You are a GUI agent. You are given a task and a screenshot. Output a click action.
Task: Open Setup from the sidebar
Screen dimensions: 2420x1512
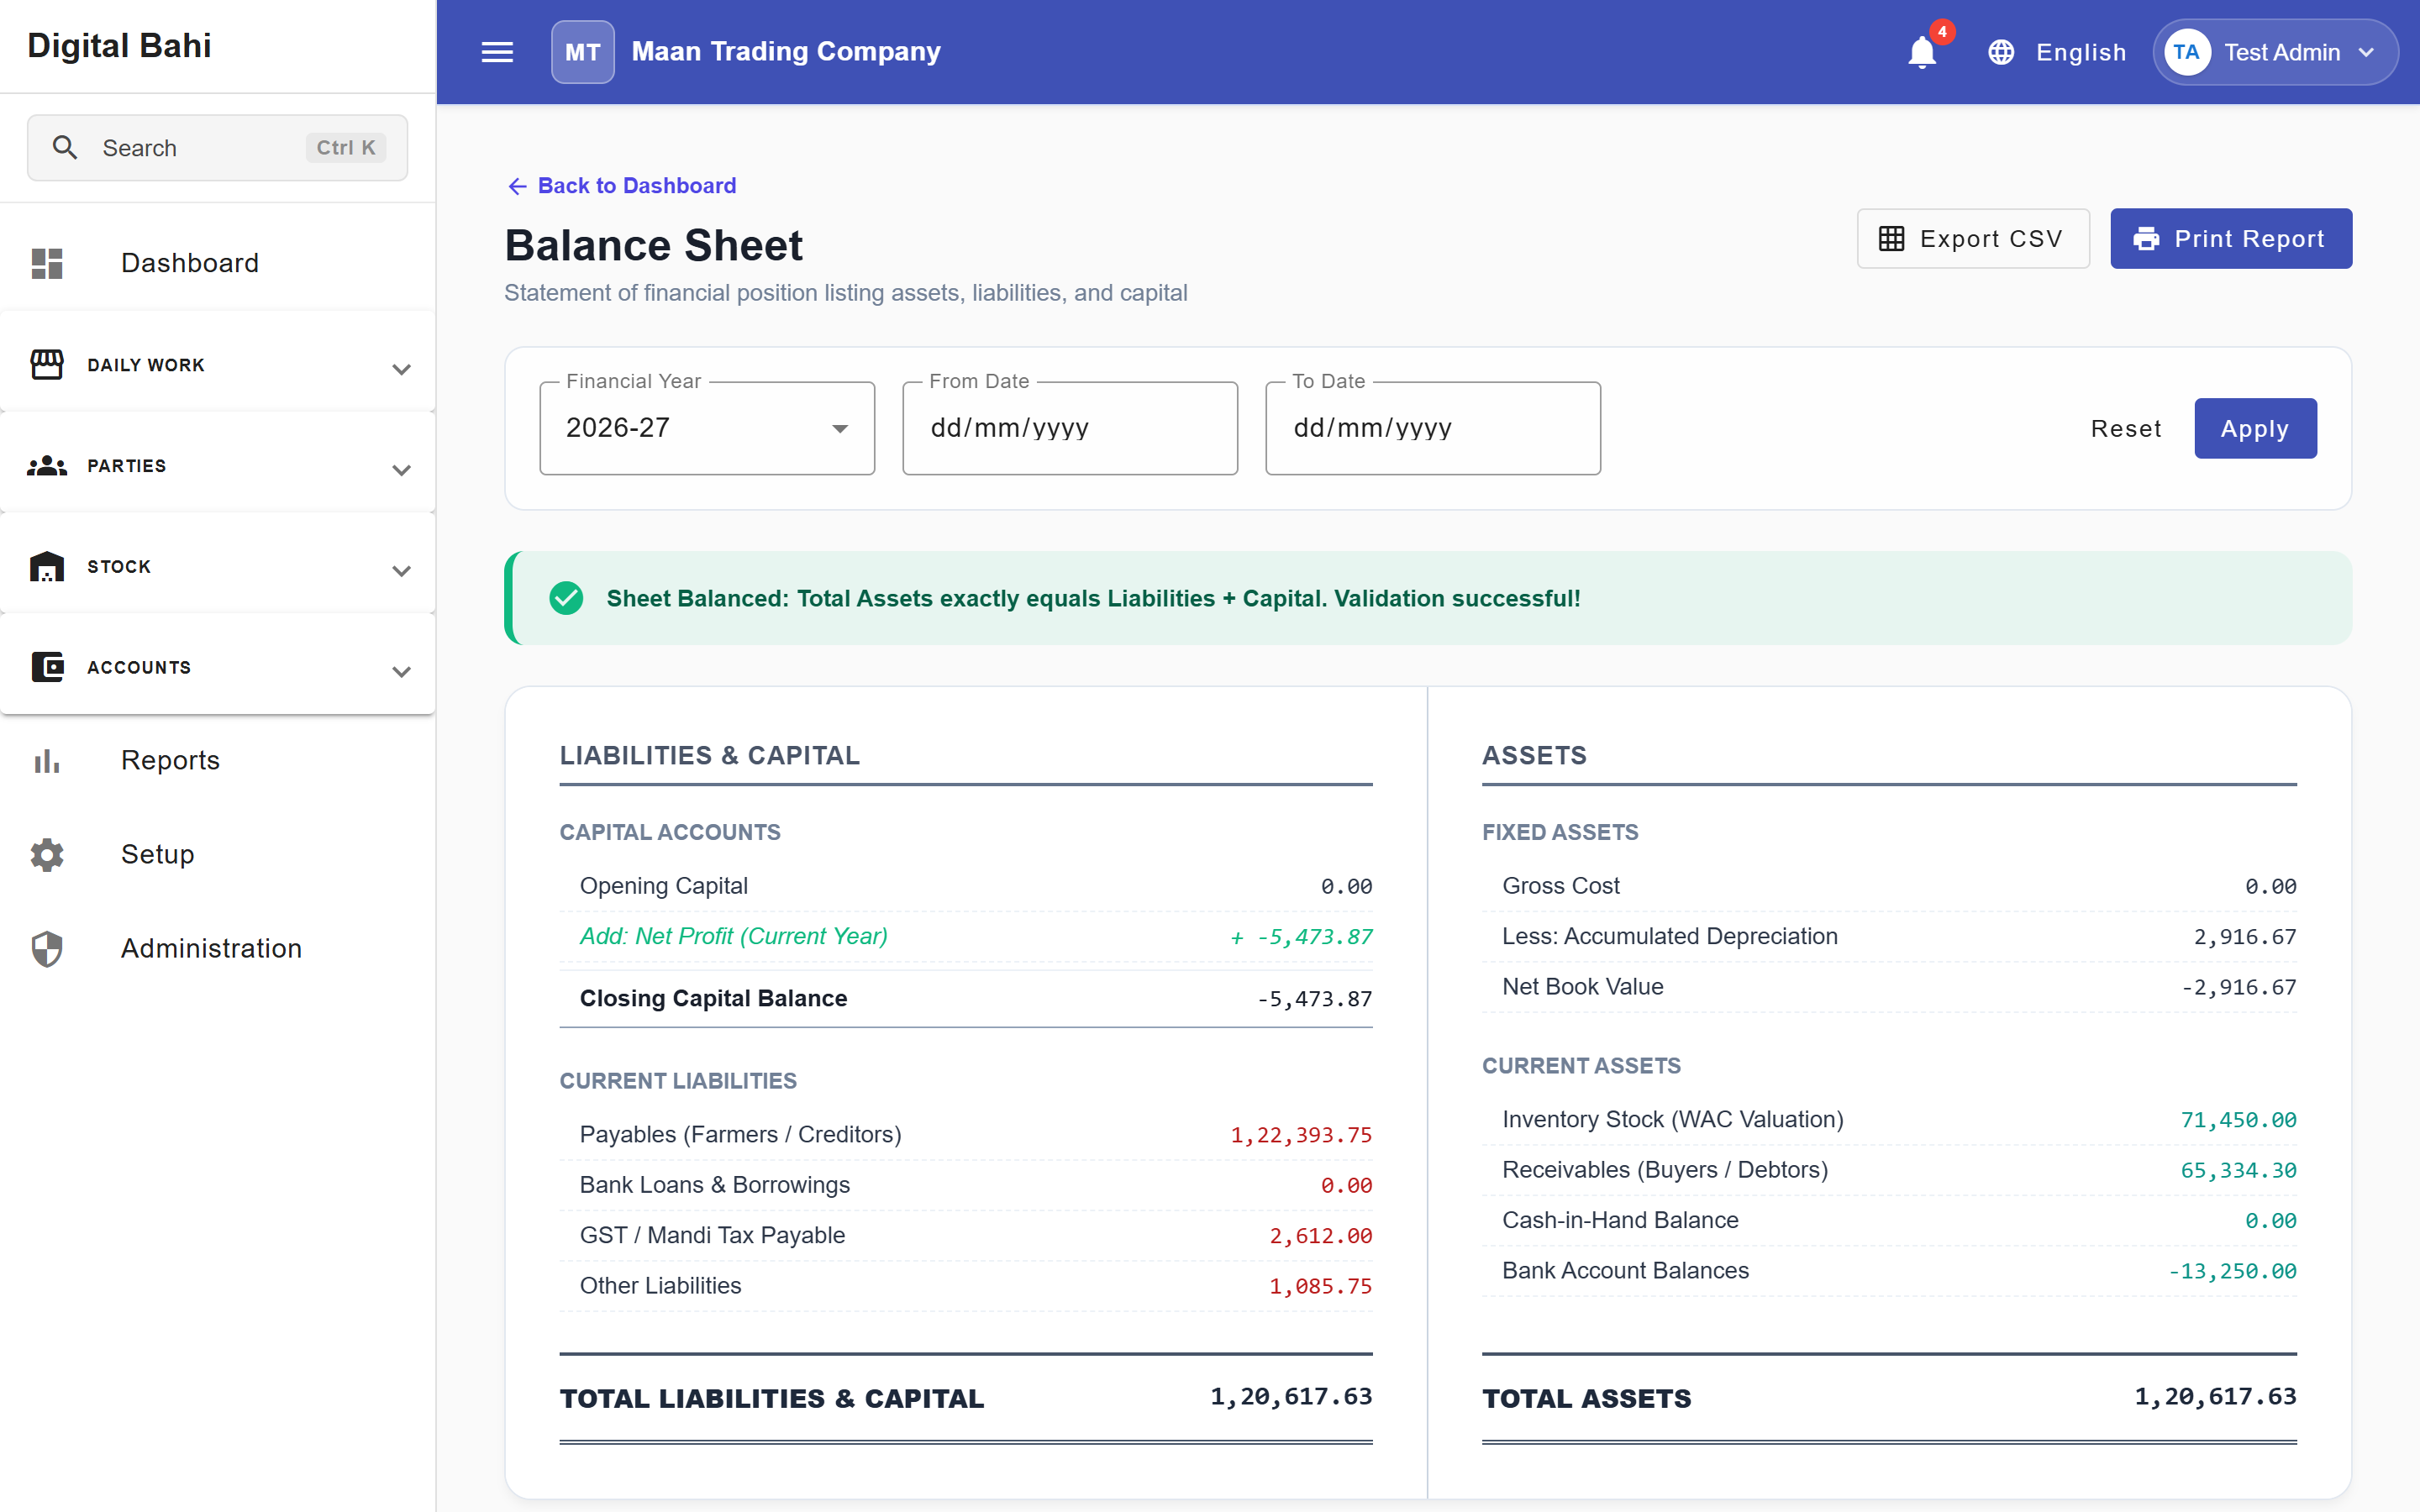tap(218, 855)
